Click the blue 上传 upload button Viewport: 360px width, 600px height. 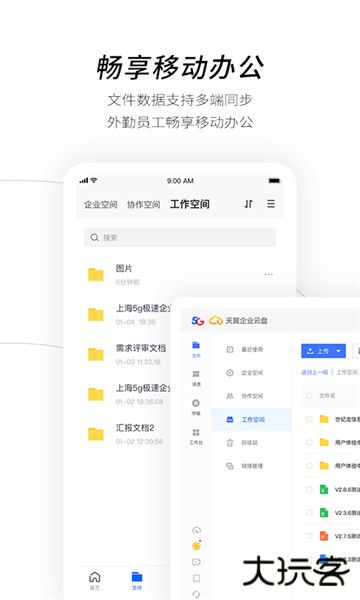(x=323, y=351)
